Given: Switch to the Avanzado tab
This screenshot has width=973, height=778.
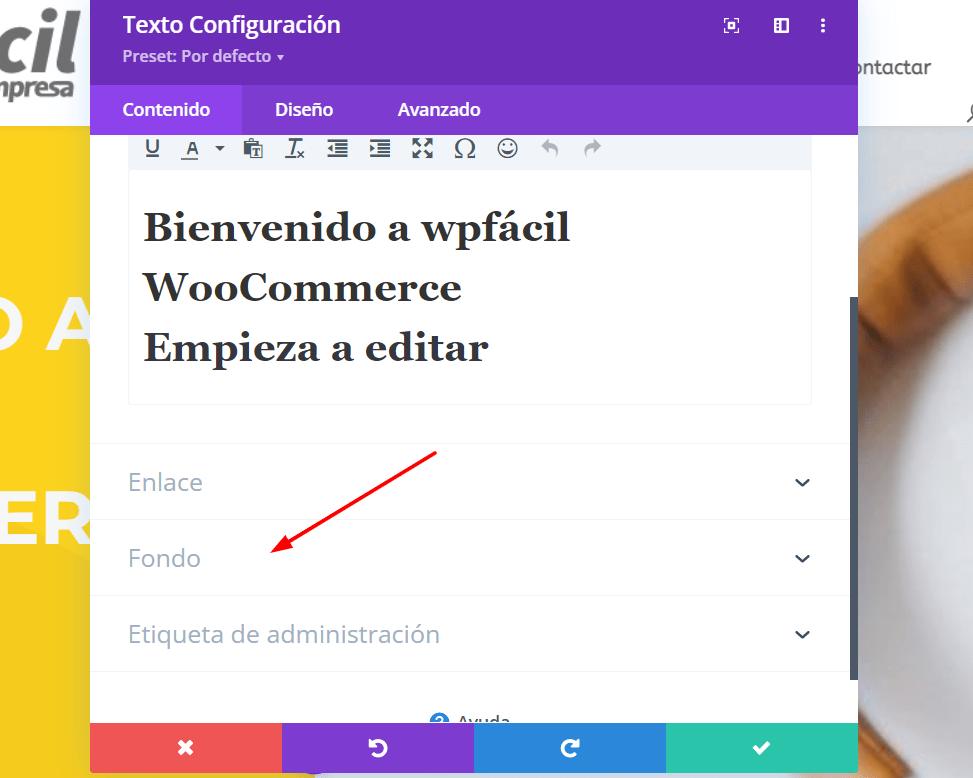Looking at the screenshot, I should pyautogui.click(x=439, y=110).
